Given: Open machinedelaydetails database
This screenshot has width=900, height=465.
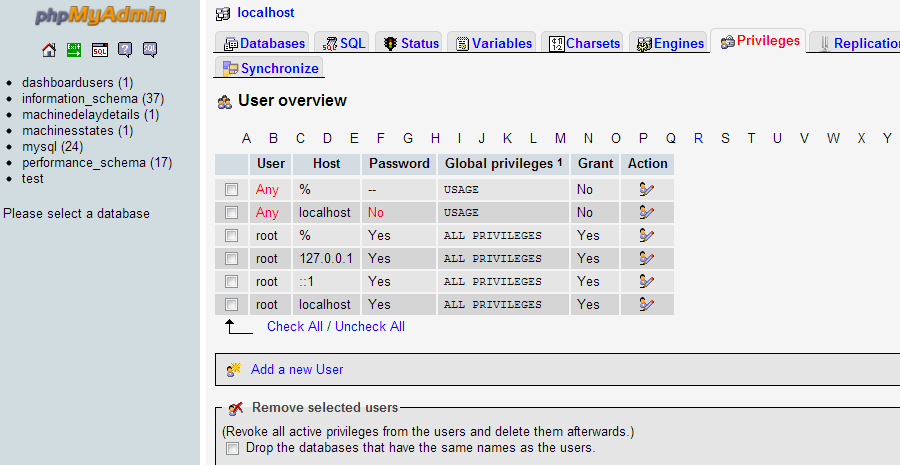Looking at the screenshot, I should (91, 115).
